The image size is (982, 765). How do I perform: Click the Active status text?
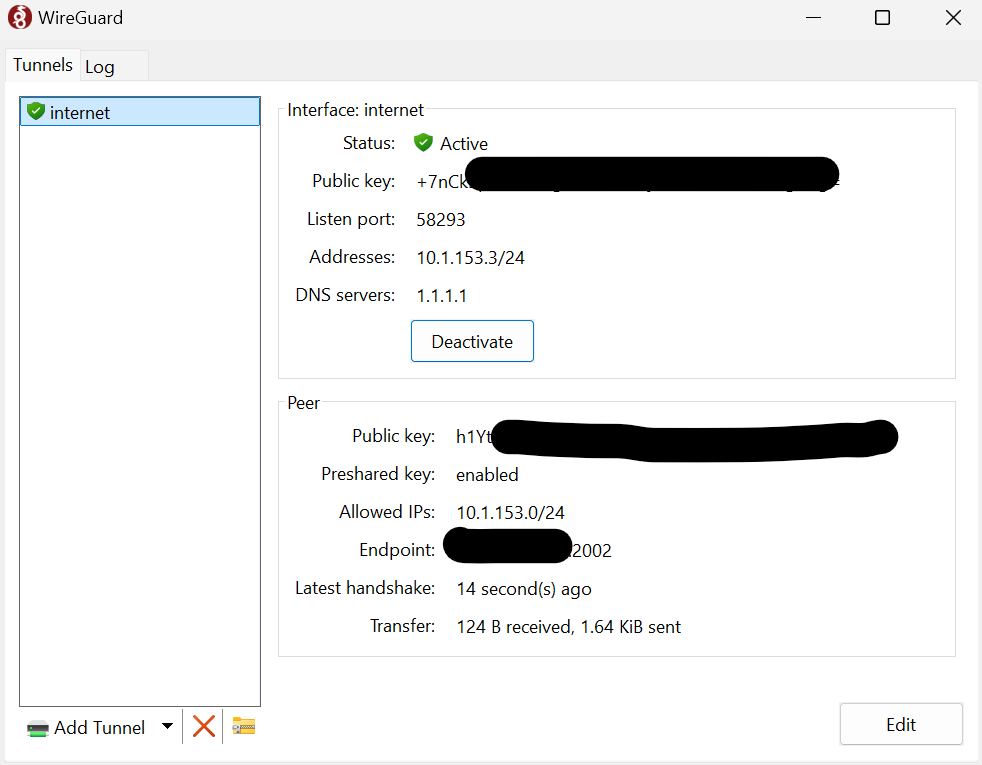463,144
